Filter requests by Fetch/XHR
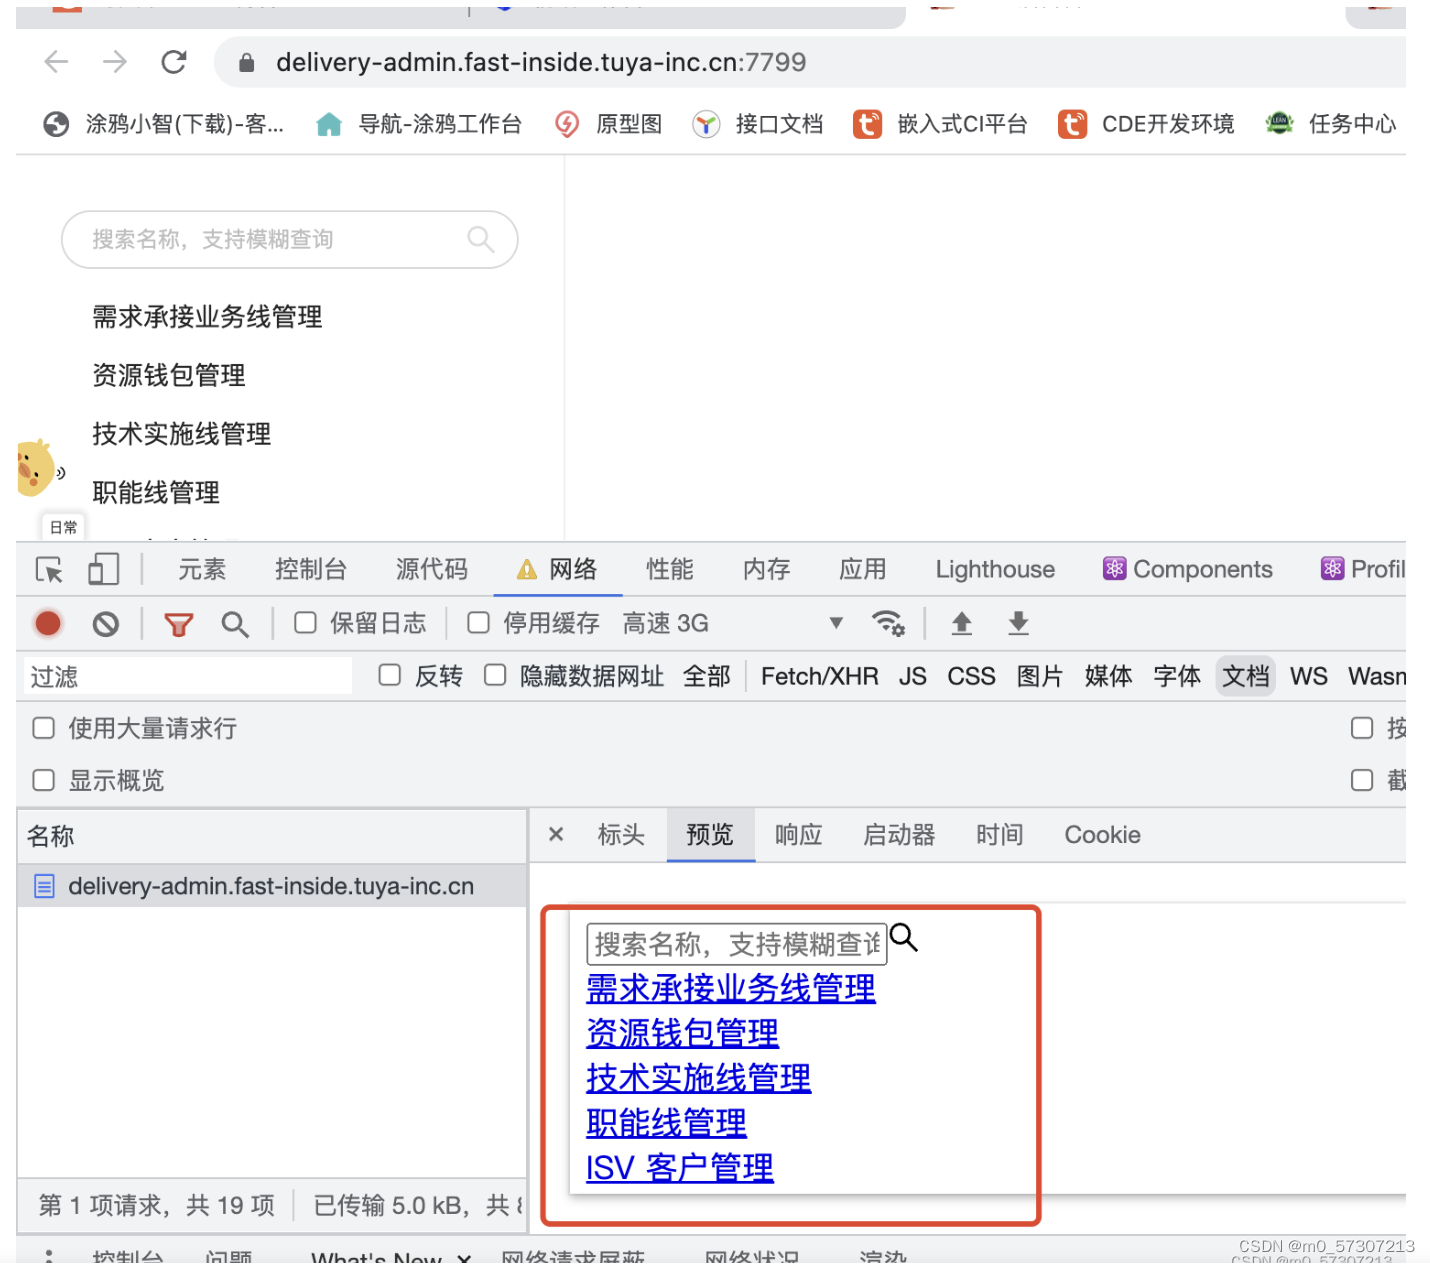The width and height of the screenshot is (1430, 1264). 820,677
